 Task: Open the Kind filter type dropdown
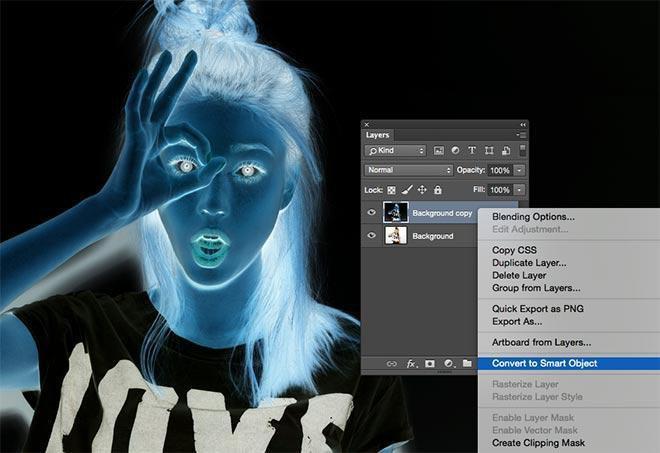396,150
